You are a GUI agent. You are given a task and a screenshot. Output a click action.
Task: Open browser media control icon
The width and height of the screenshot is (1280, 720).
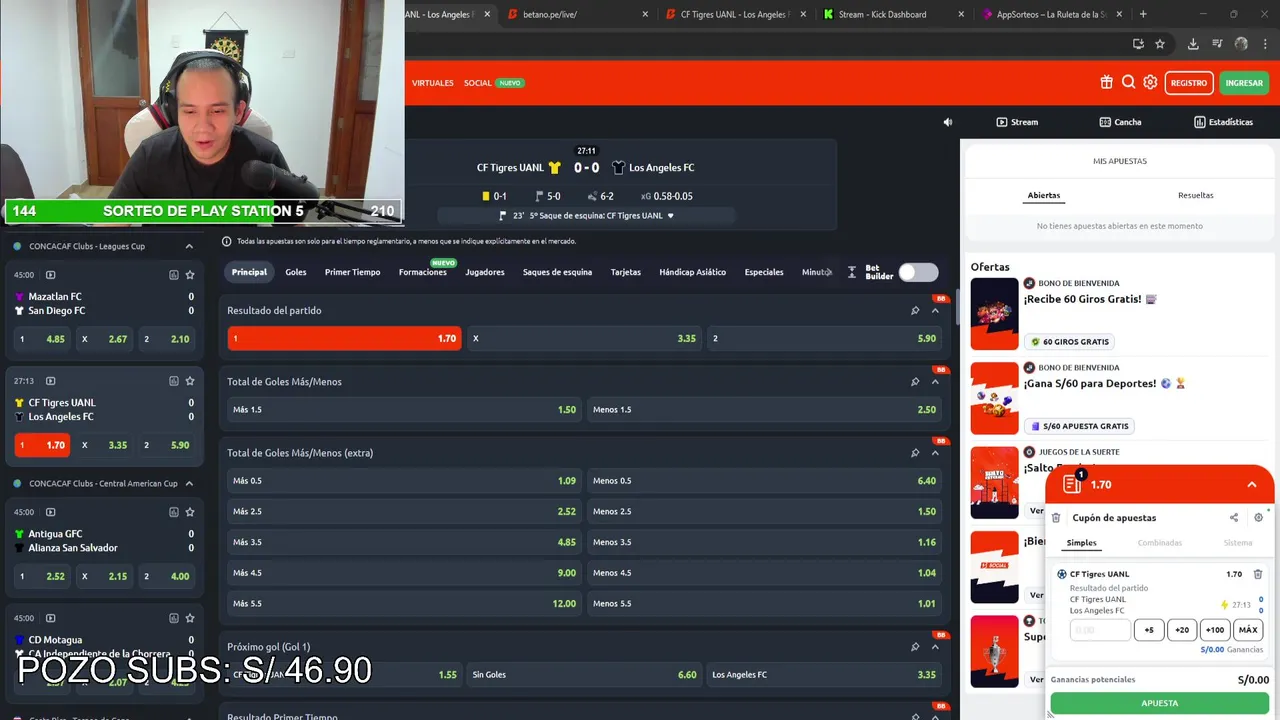1217,44
